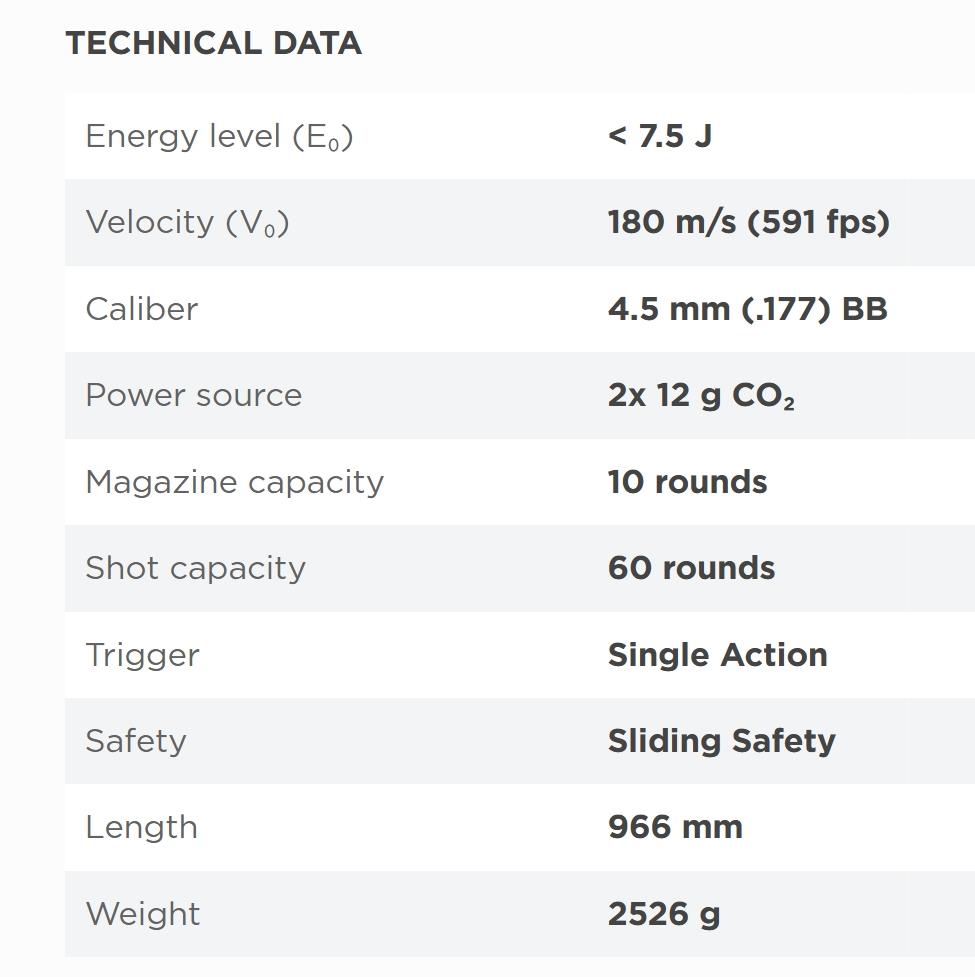Select the 2x 12 g CO₂ value
Screen dimensions: 975x977
700,396
